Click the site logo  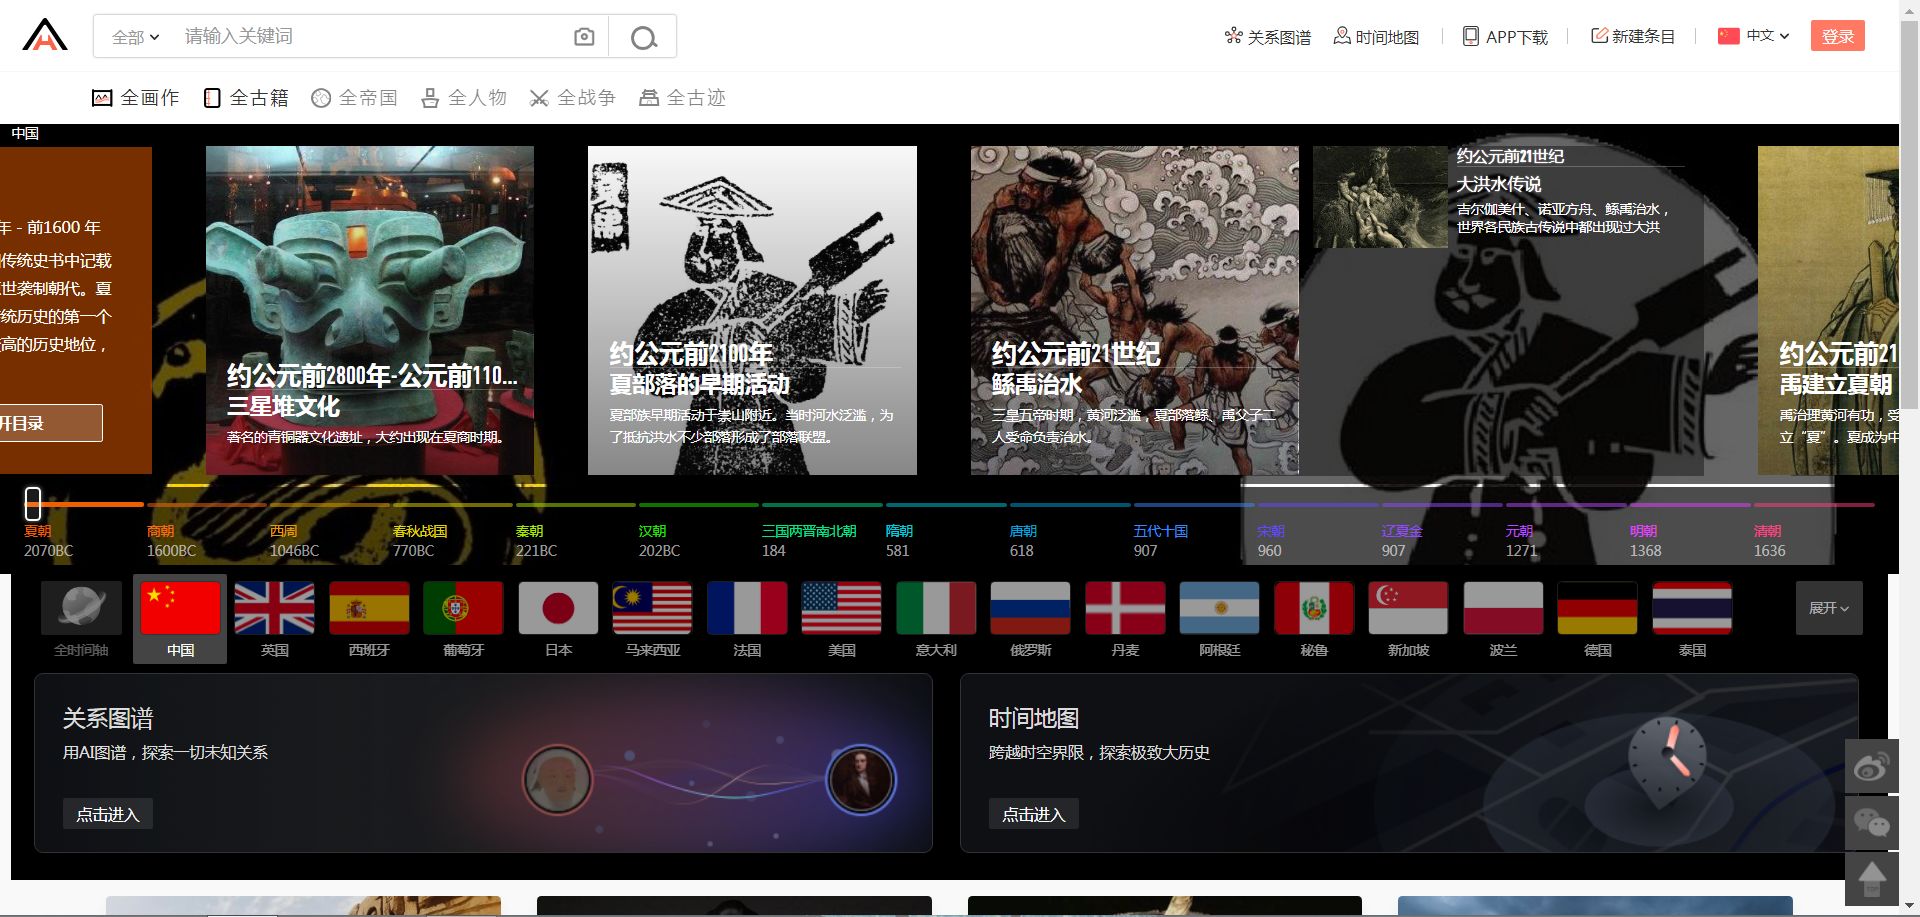[45, 35]
